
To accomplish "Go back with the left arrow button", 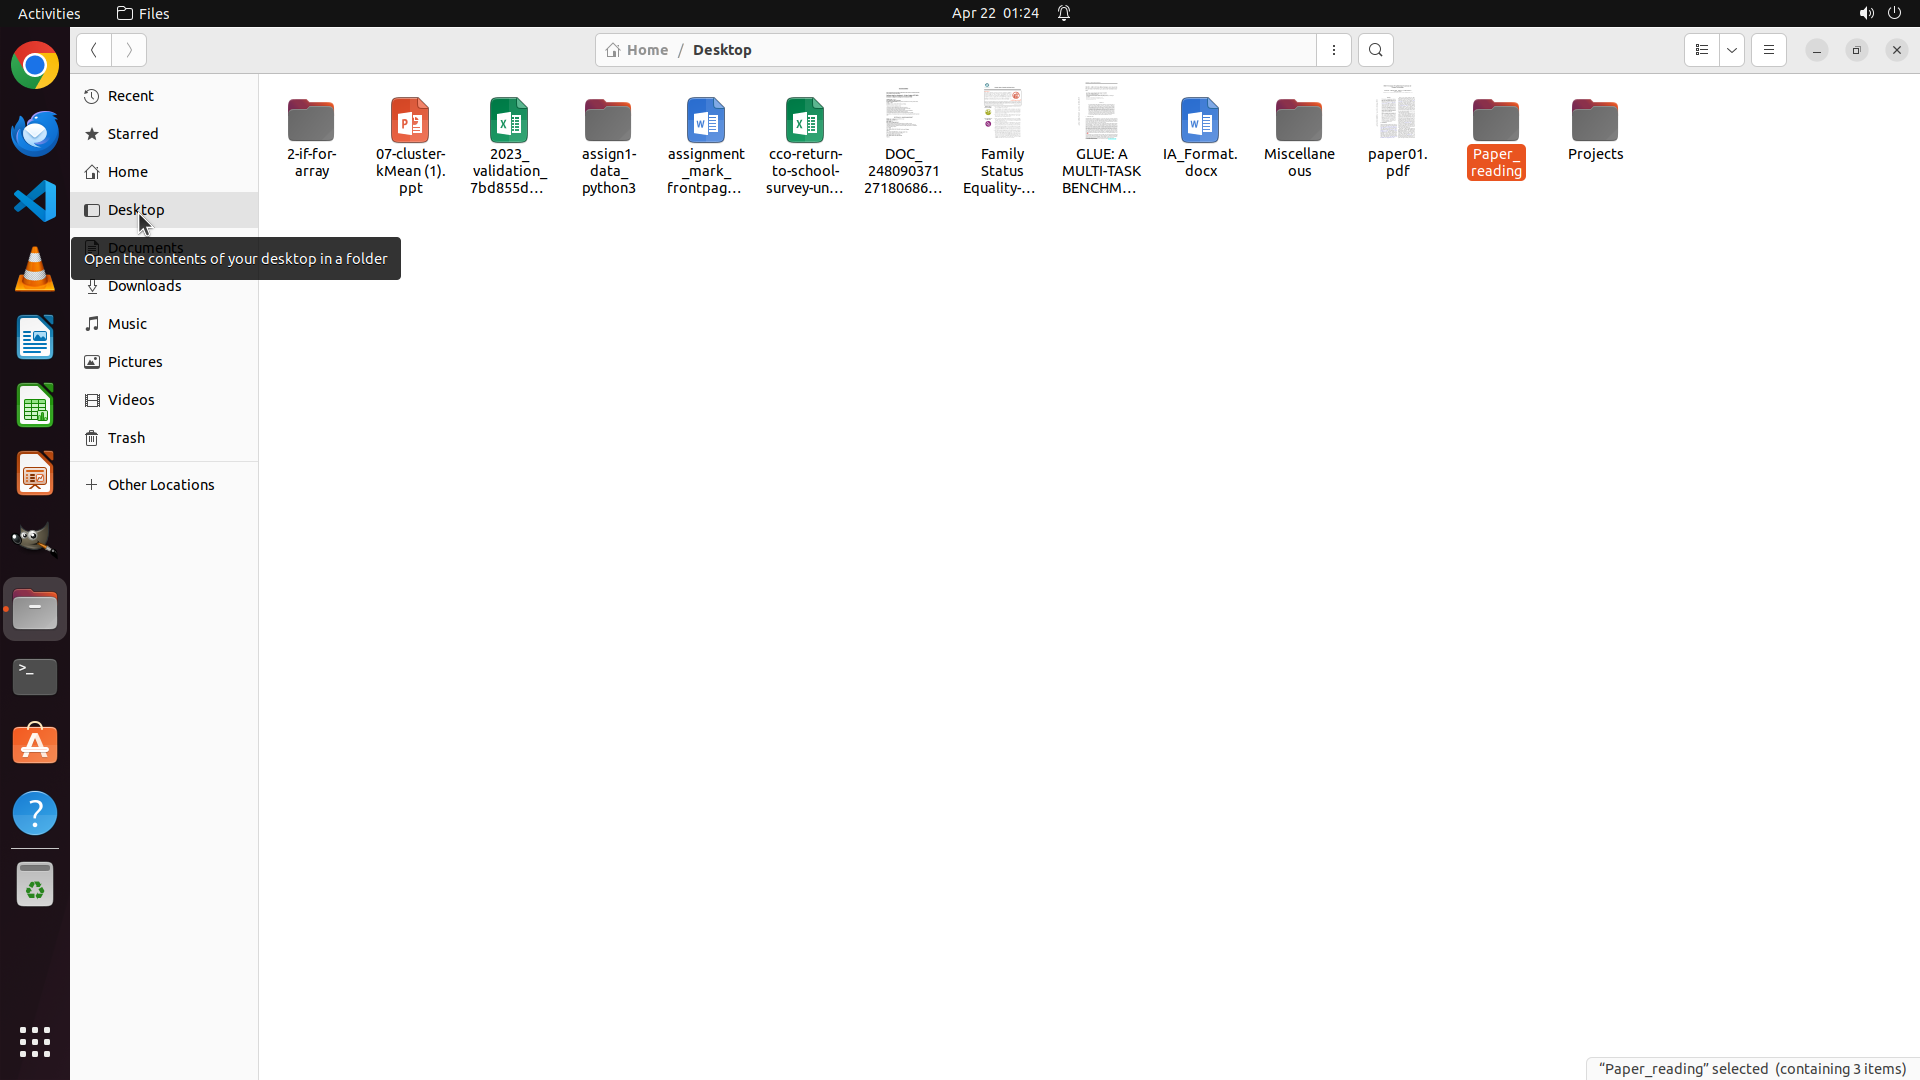I will pos(93,50).
